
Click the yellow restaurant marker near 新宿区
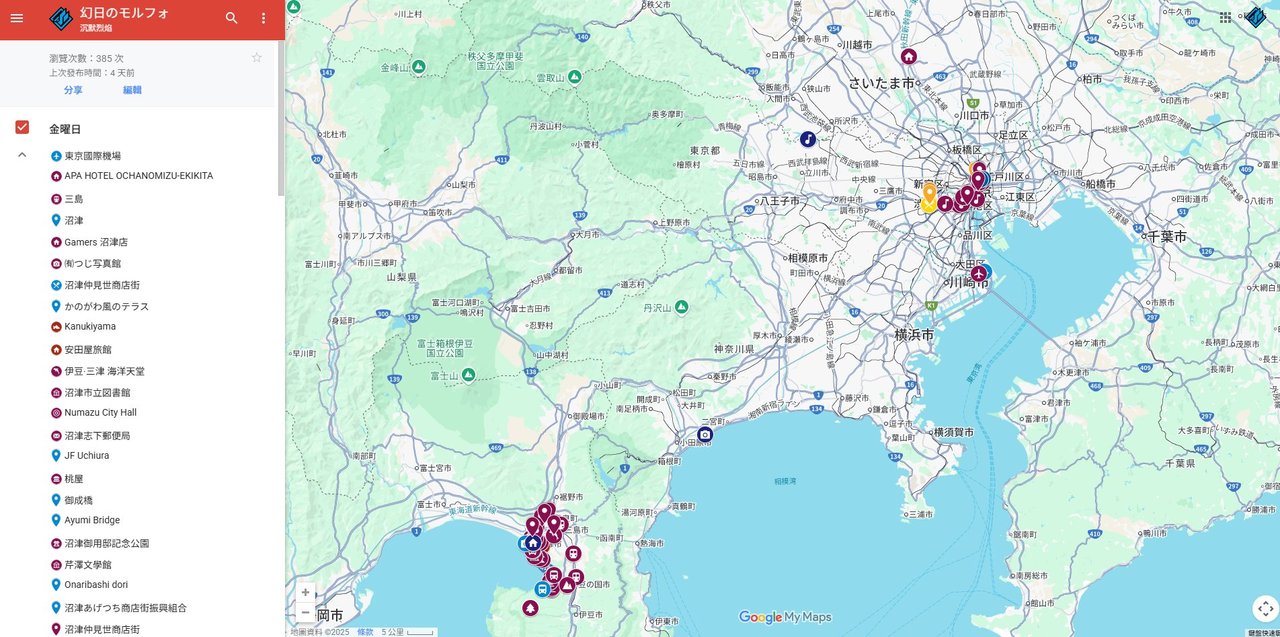click(928, 205)
